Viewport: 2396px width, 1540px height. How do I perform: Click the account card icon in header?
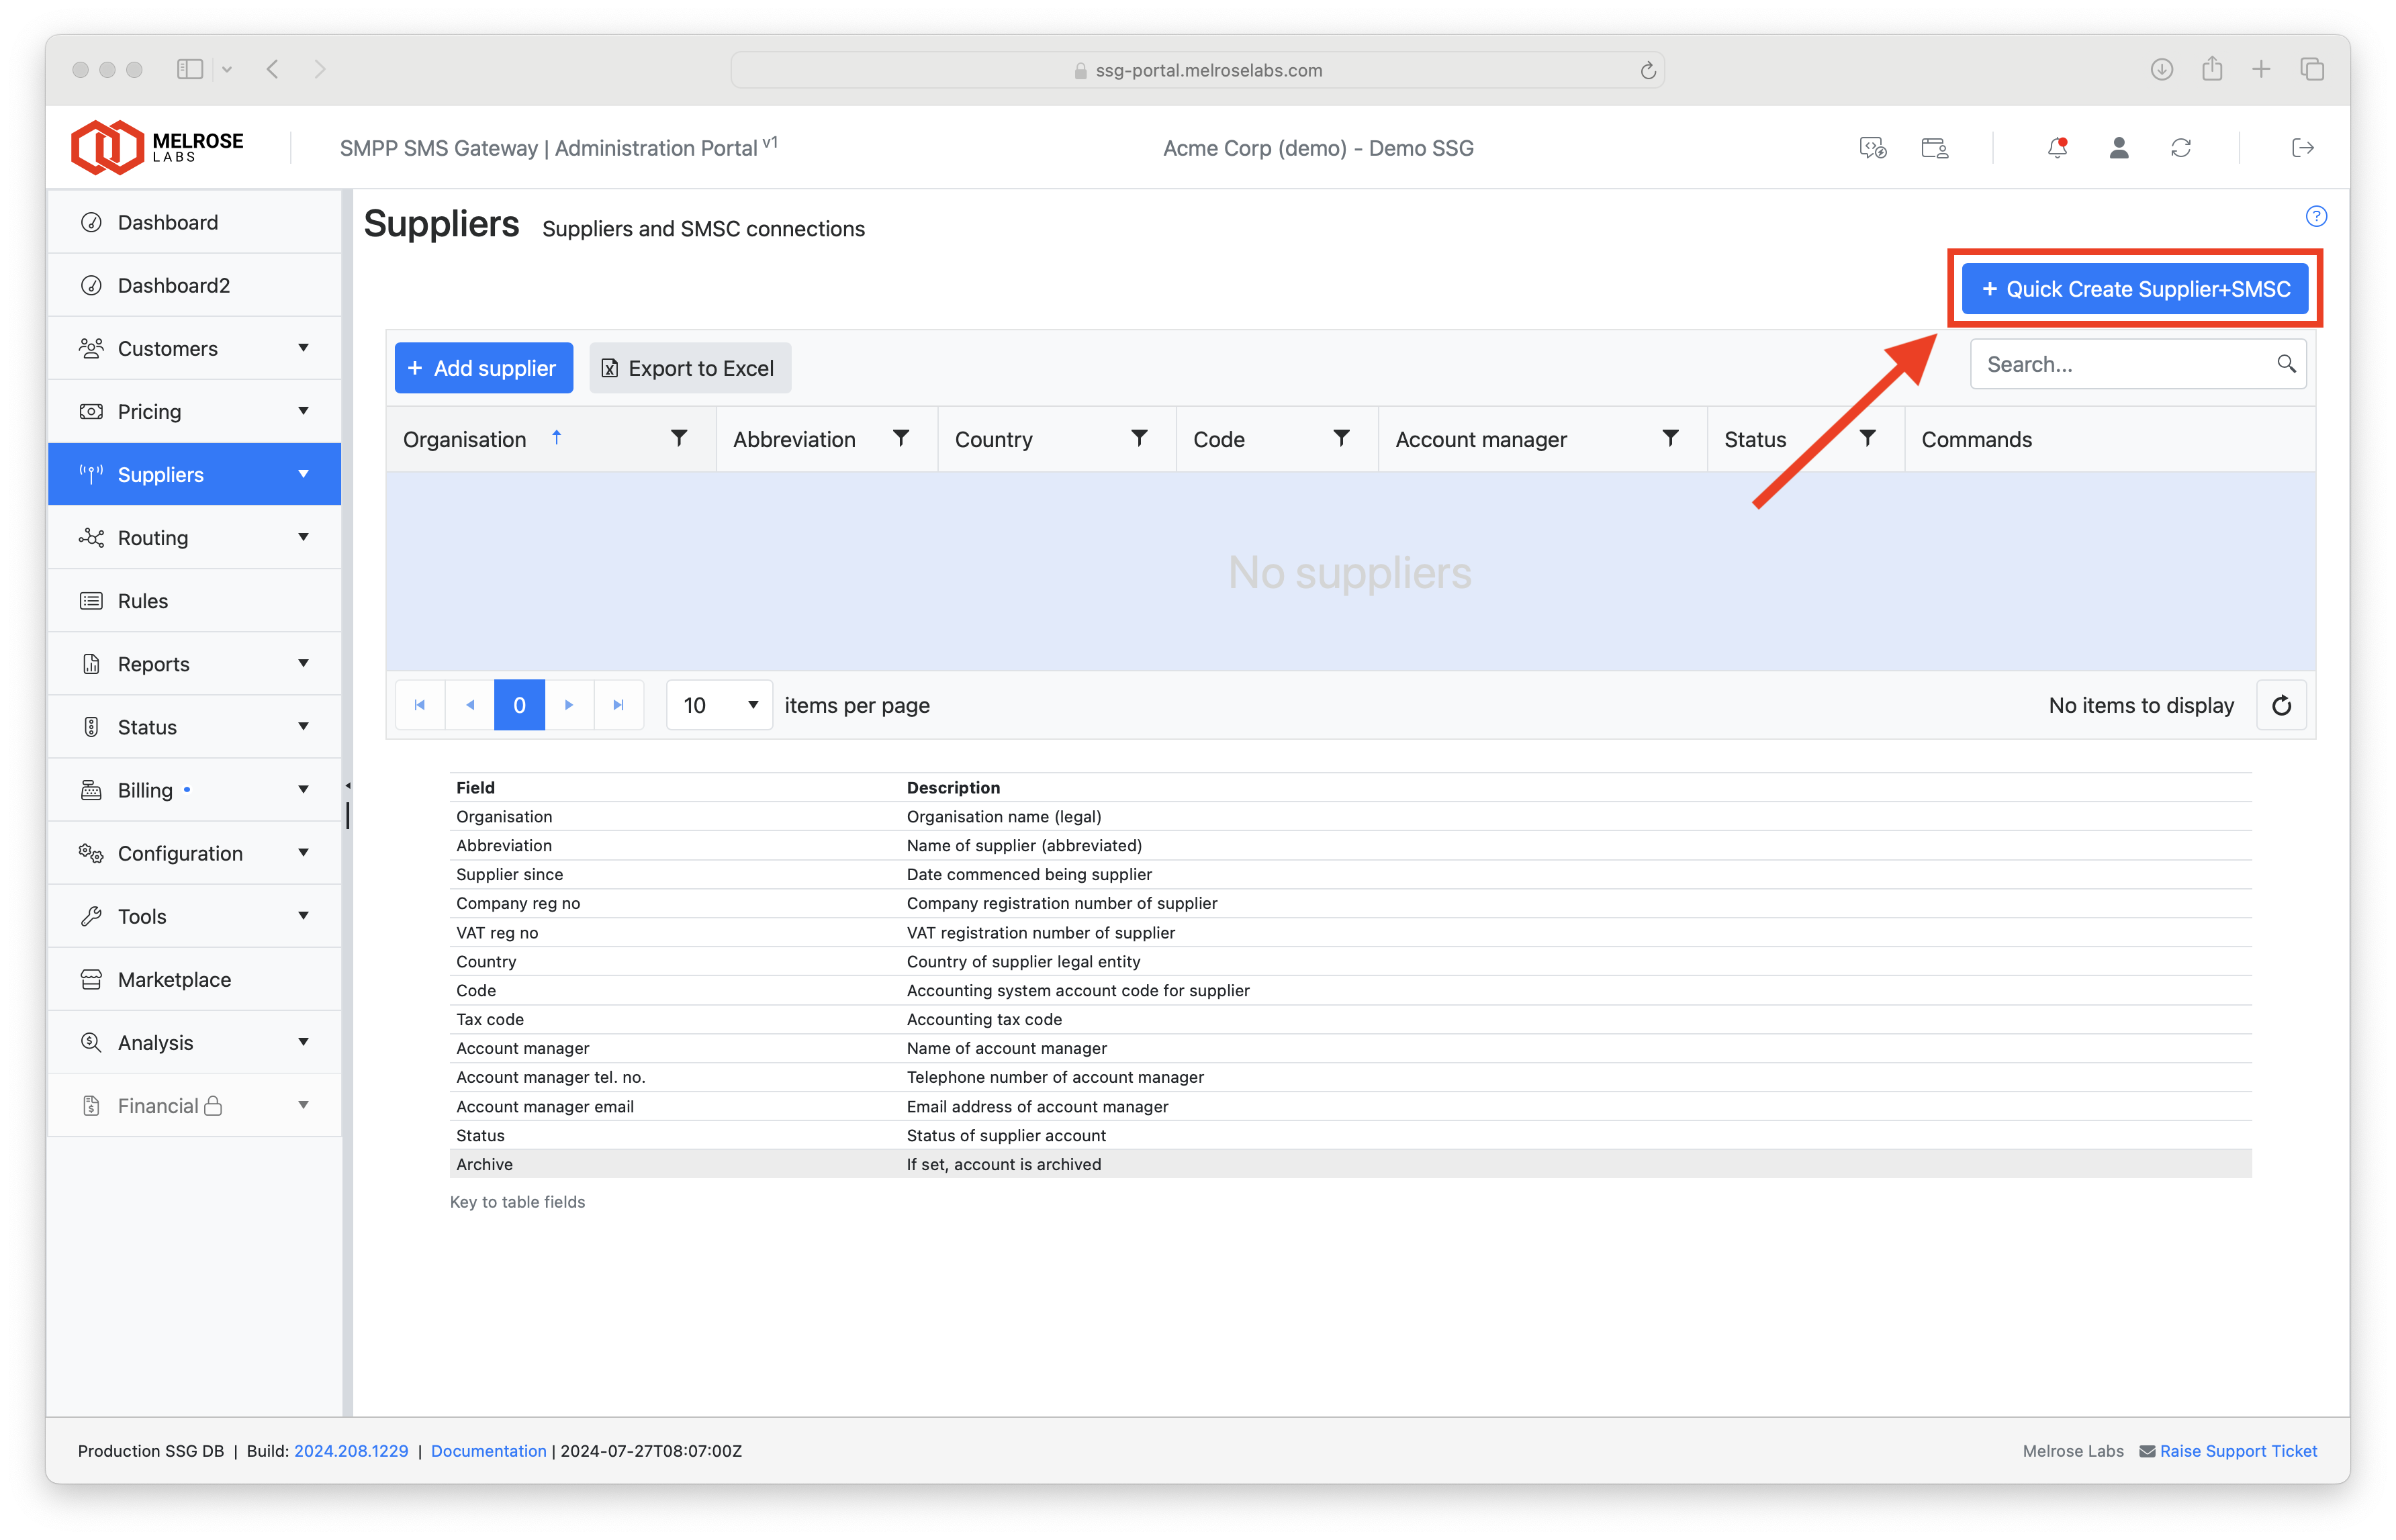[x=1935, y=148]
